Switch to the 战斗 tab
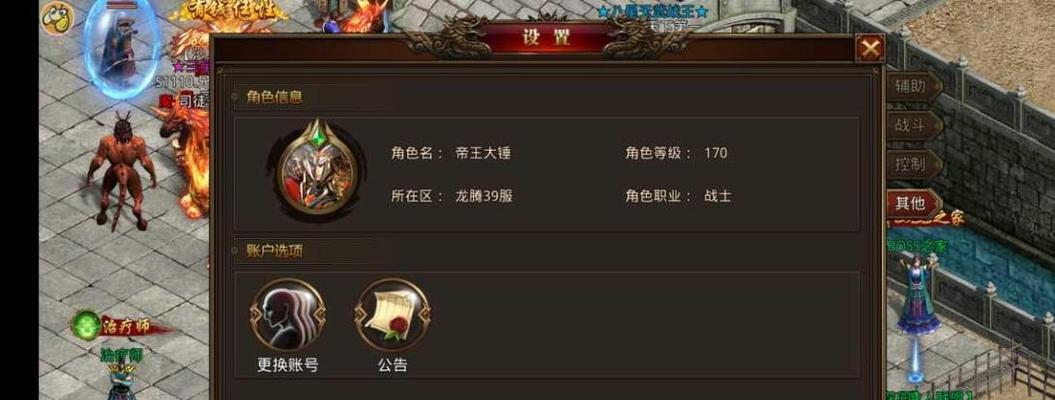Image resolution: width=1055 pixels, height=400 pixels. coord(912,125)
